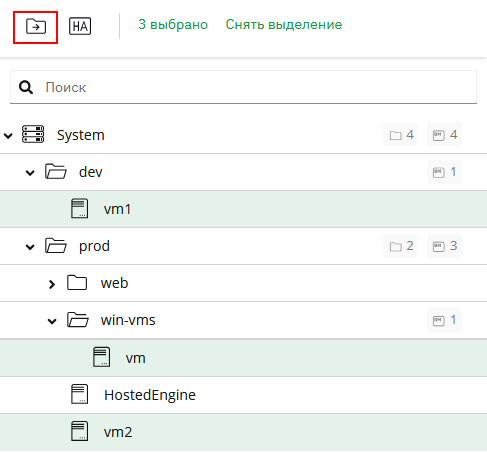Click the web closed folder icon
The height and width of the screenshot is (455, 487).
[77, 283]
